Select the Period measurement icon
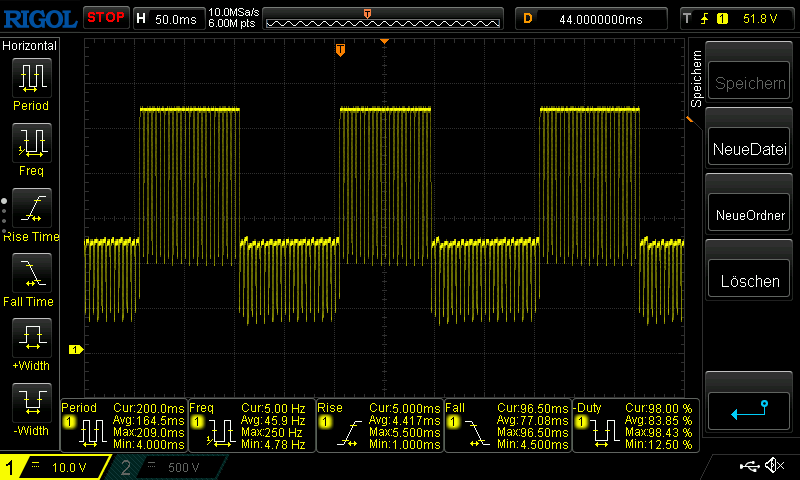 click(32, 78)
